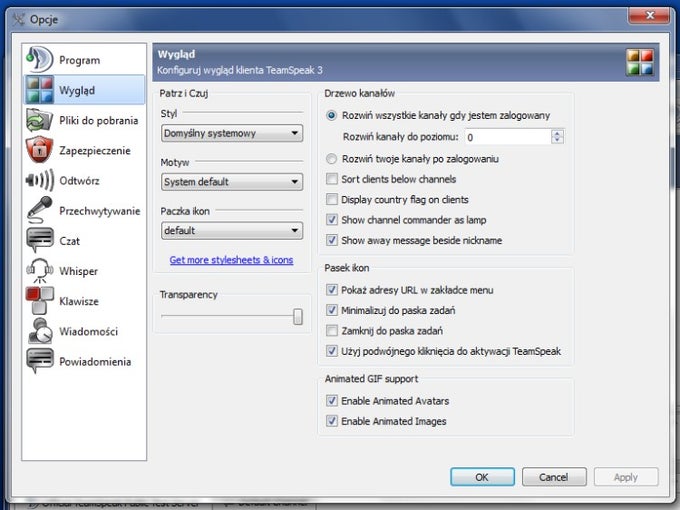This screenshot has height=510, width=680.
Task: Open the Styl dropdown Domyślny systemowy
Action: pyautogui.click(x=232, y=133)
